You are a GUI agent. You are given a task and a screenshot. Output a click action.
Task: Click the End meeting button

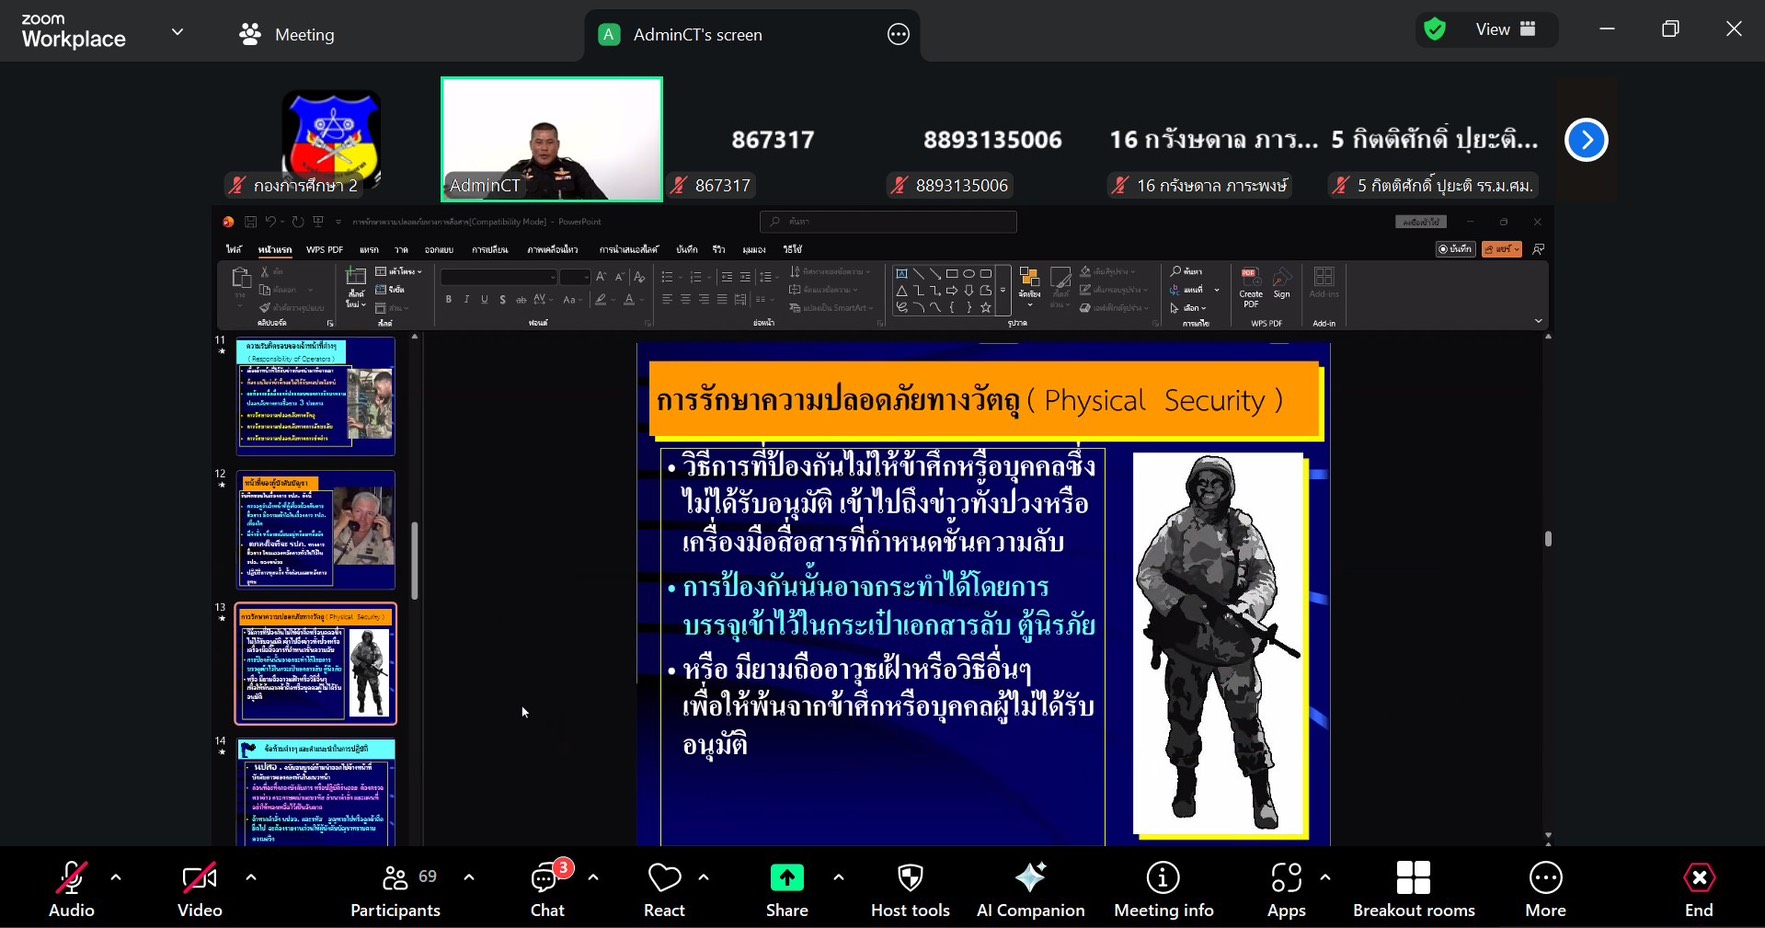[x=1698, y=889]
